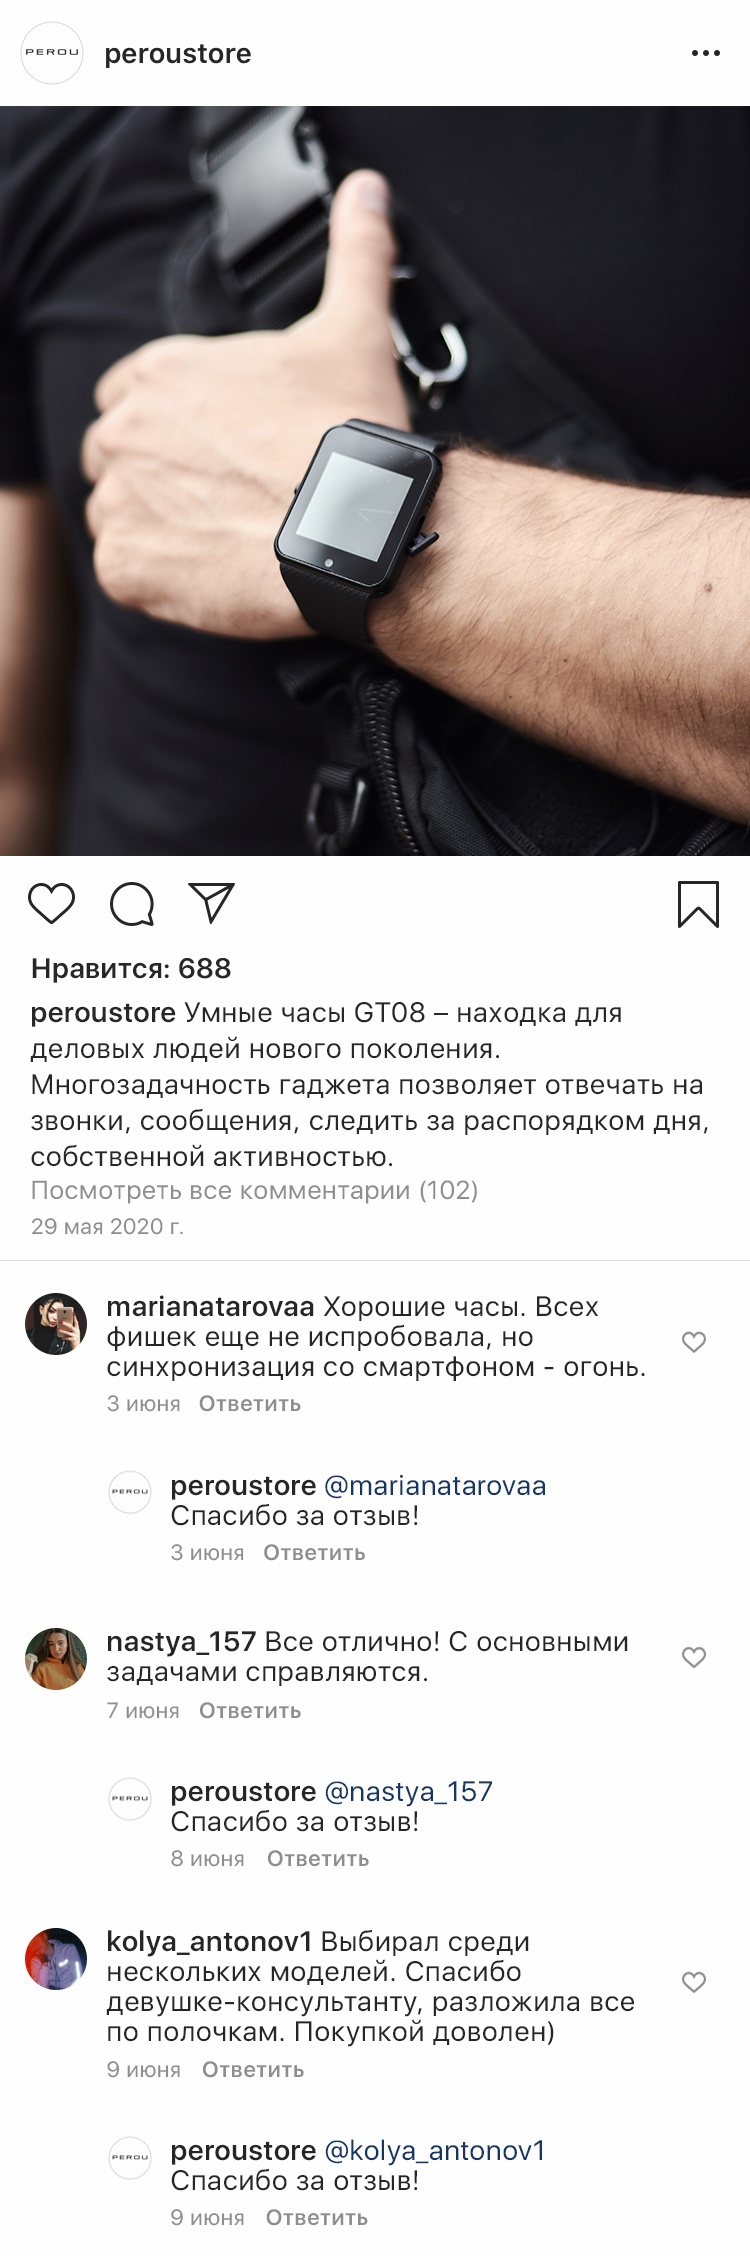
Task: Open the @nastya_157 mention link
Action: coord(409,1792)
